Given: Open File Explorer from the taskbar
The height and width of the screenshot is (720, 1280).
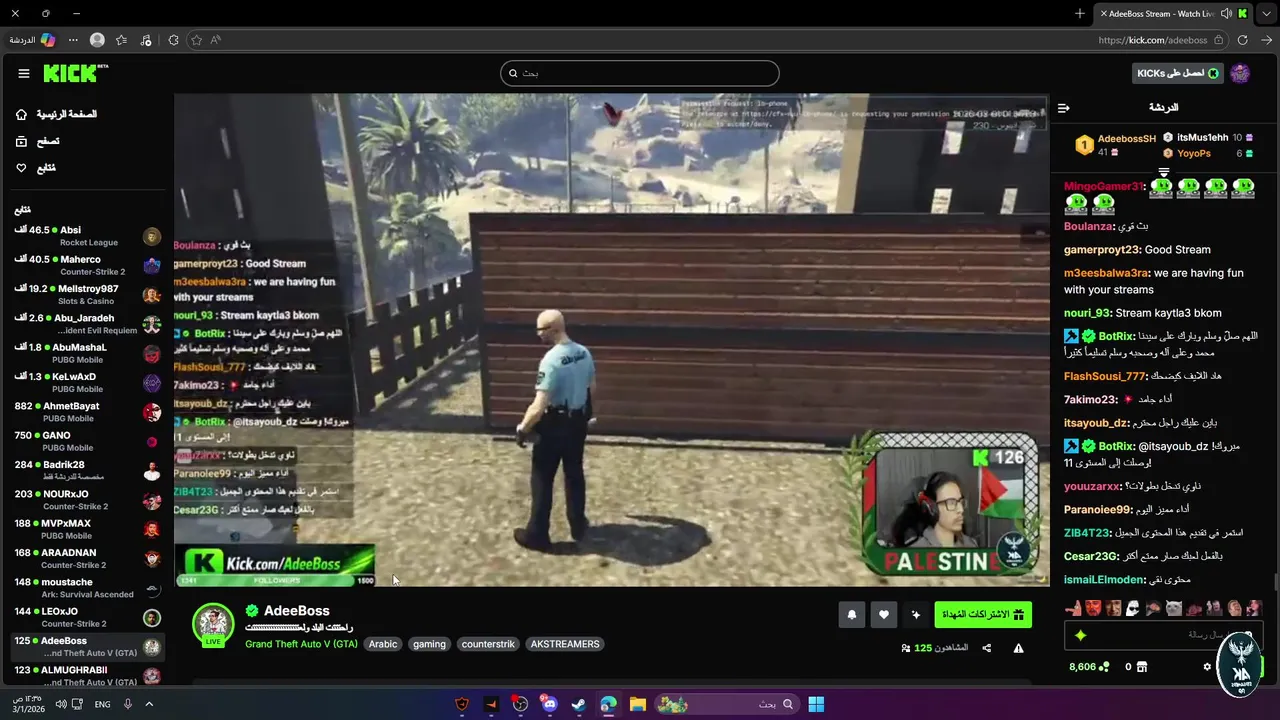Looking at the screenshot, I should [x=637, y=704].
